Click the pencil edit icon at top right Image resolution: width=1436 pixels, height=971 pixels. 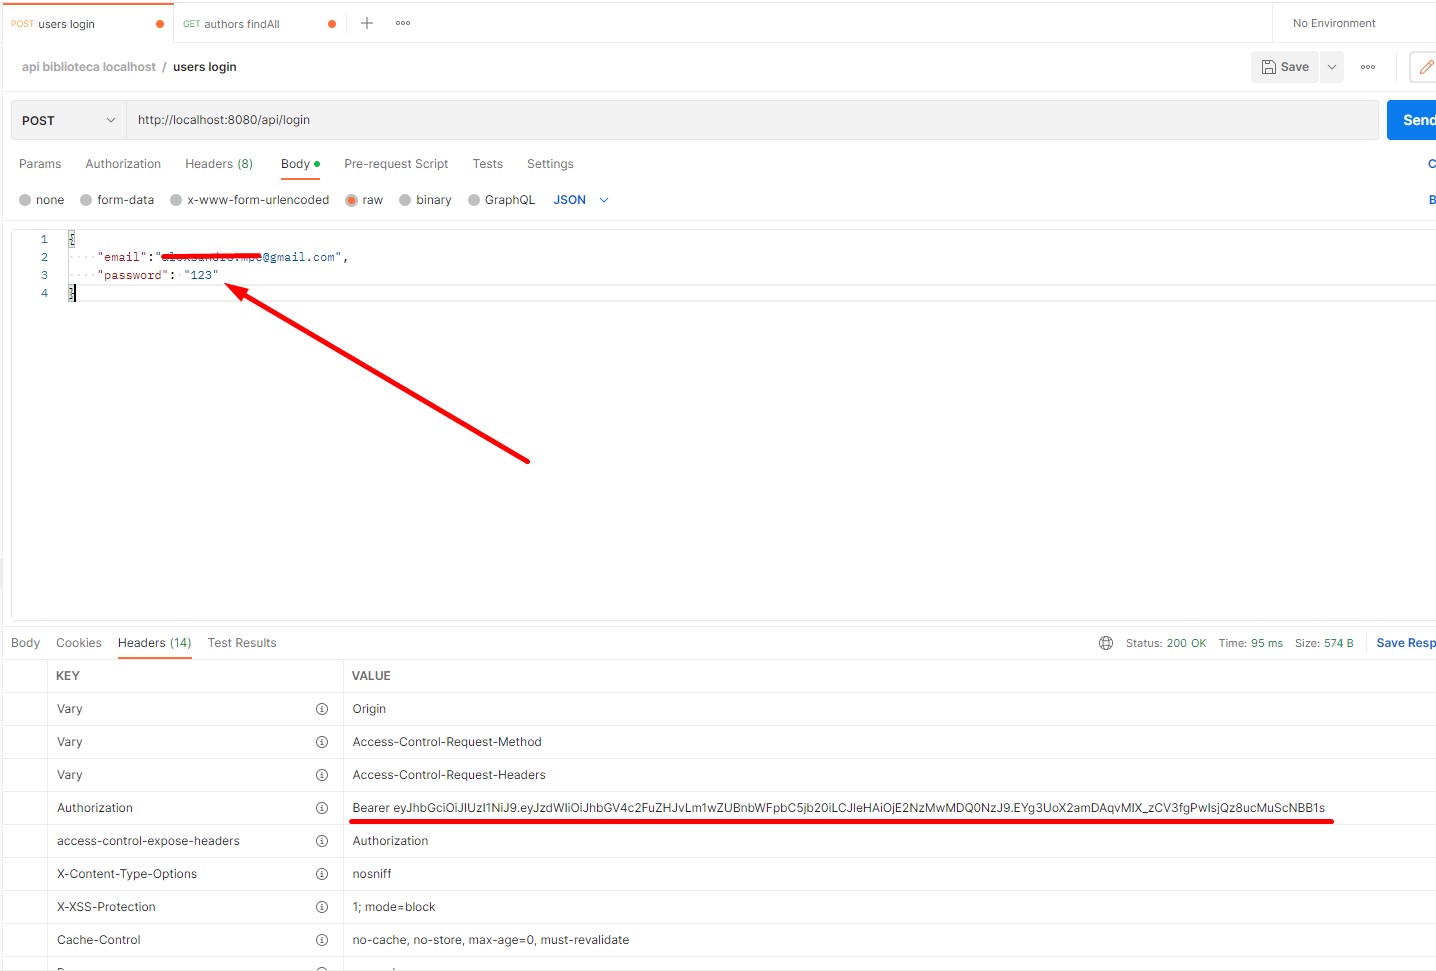(x=1426, y=67)
